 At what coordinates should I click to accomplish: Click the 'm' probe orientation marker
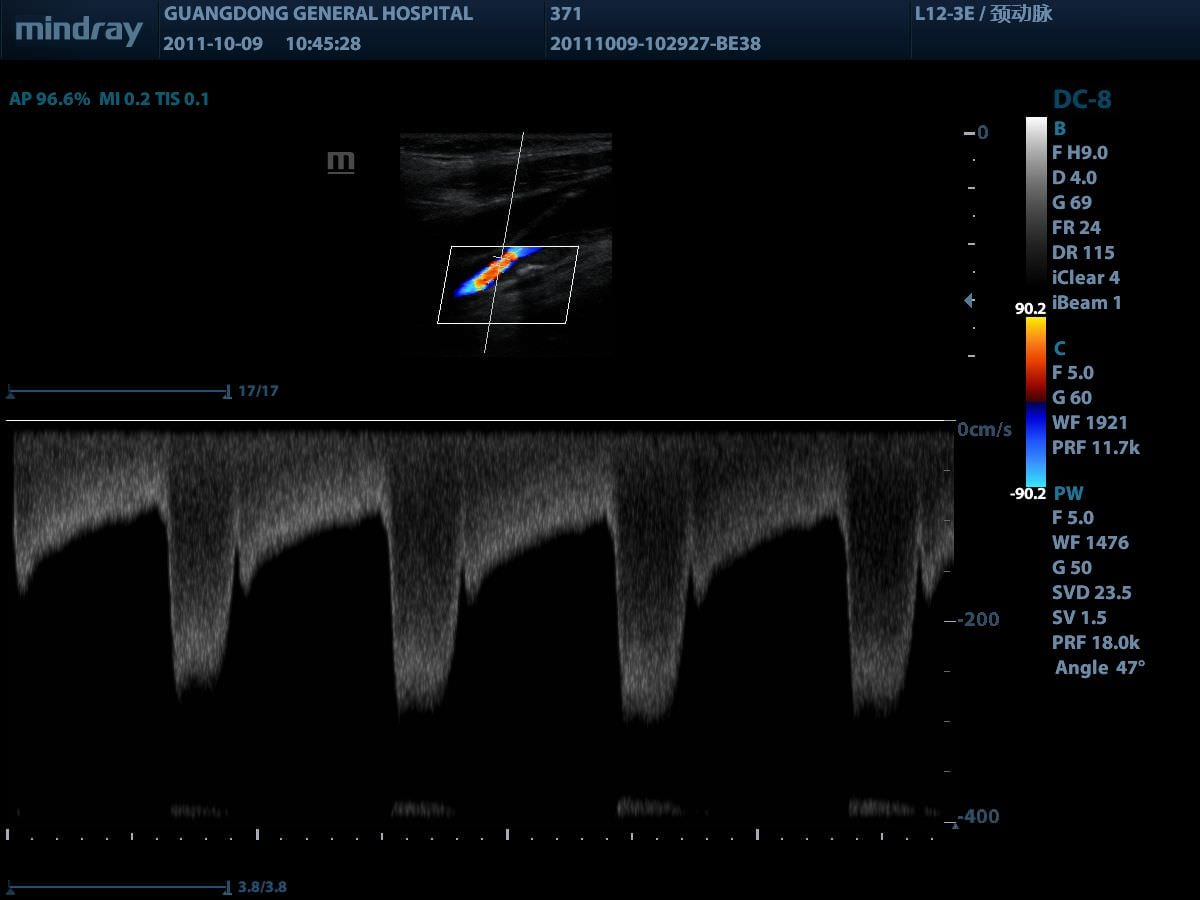pyautogui.click(x=341, y=162)
